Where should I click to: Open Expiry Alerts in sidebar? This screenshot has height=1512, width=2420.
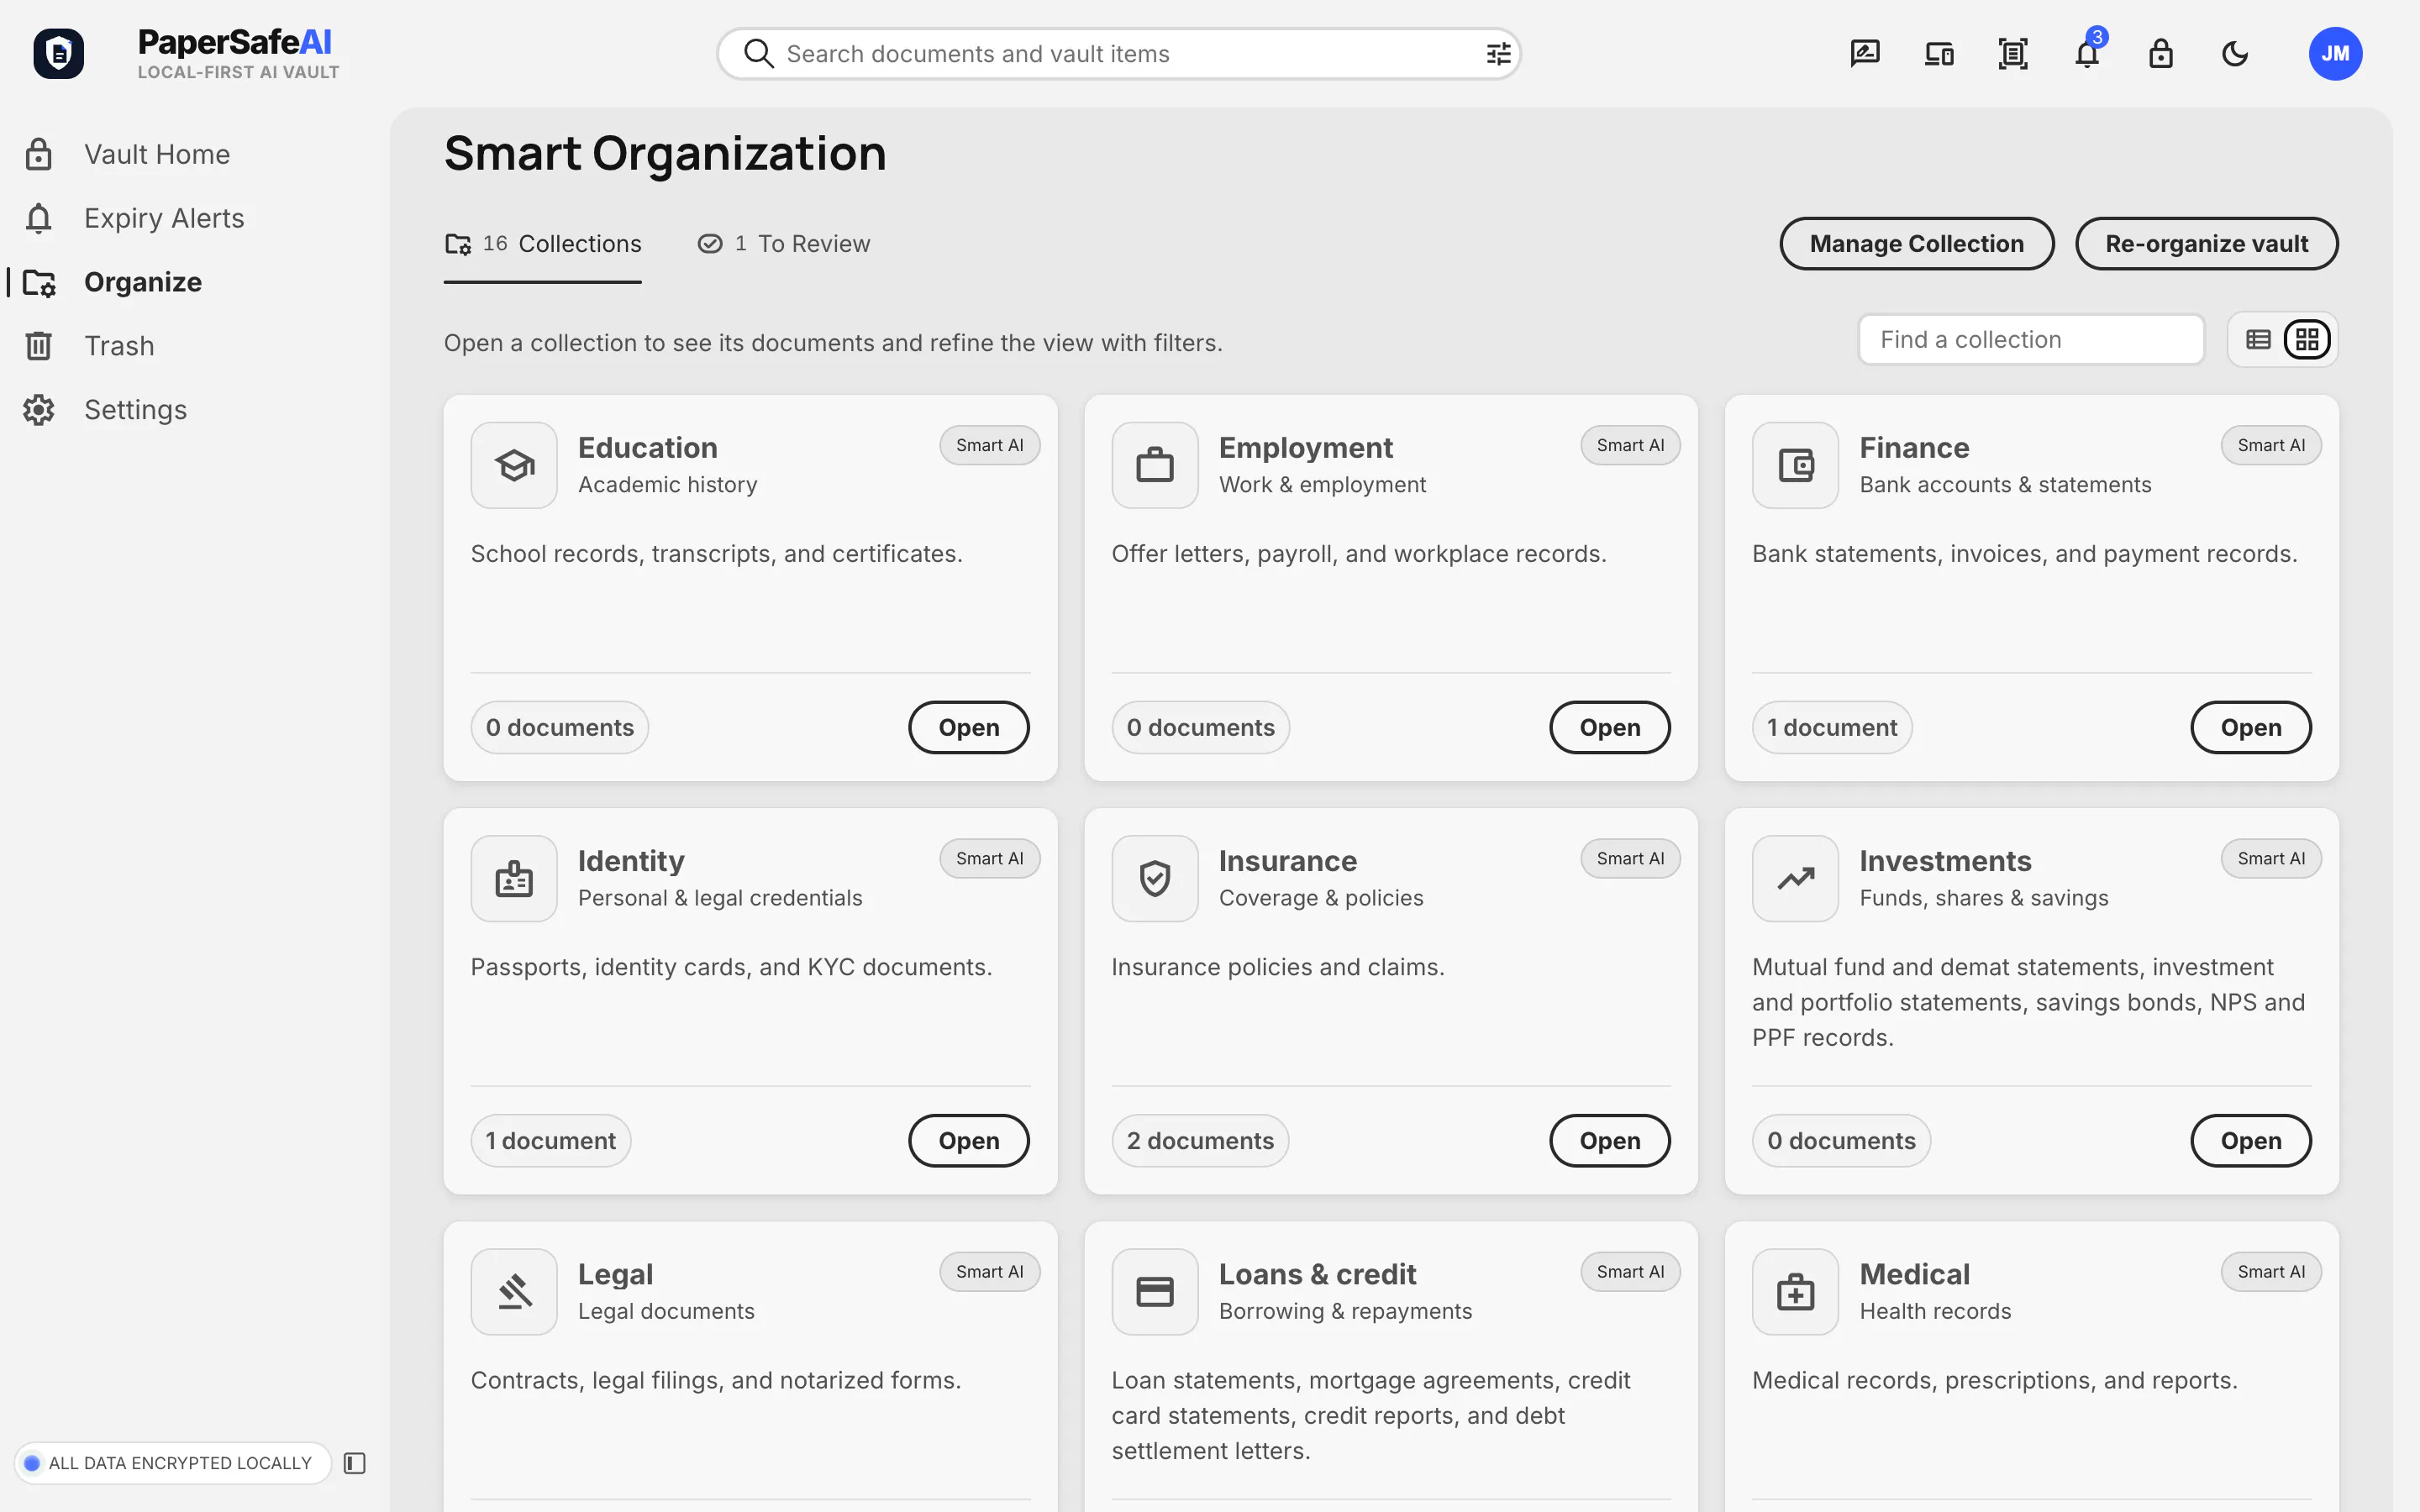pos(134,218)
